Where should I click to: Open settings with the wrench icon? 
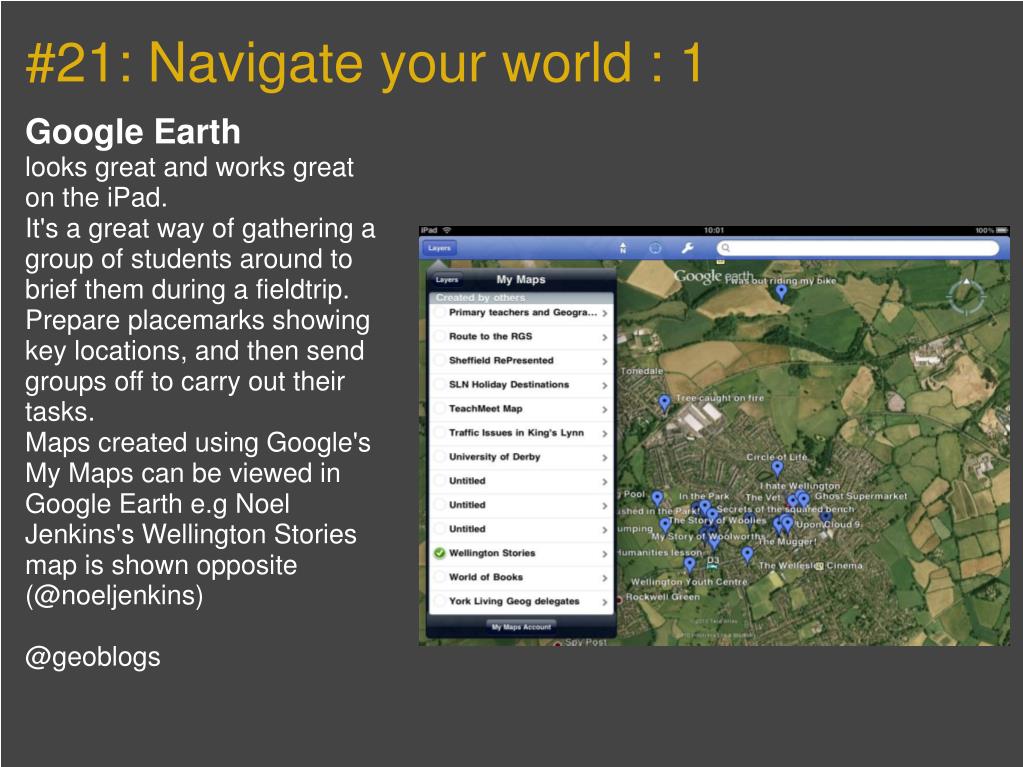tap(687, 248)
